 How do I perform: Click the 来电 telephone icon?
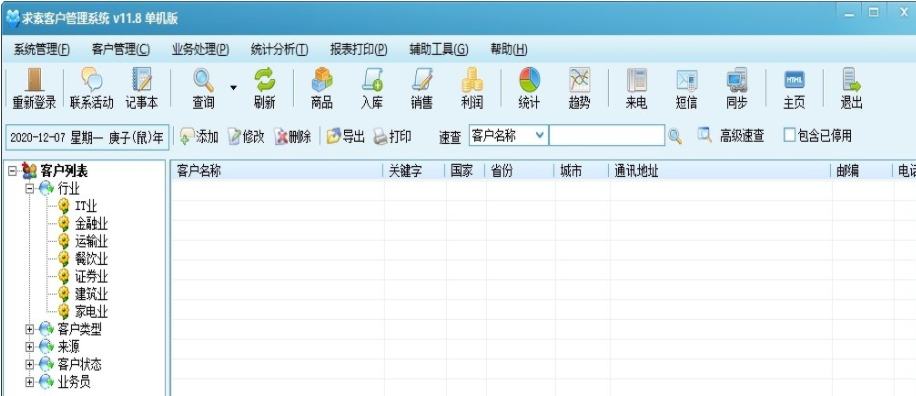(636, 80)
